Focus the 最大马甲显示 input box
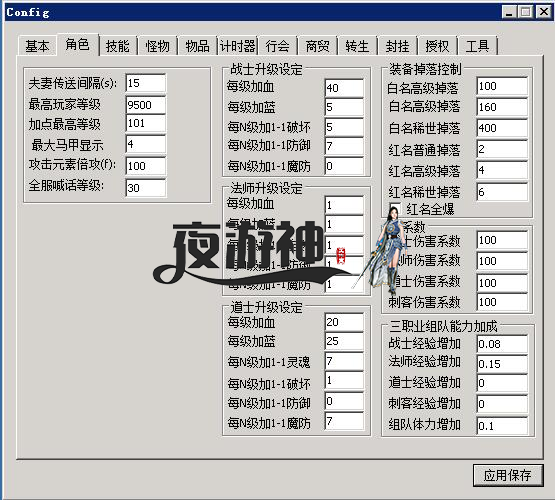This screenshot has height=500, width=555. [145, 144]
